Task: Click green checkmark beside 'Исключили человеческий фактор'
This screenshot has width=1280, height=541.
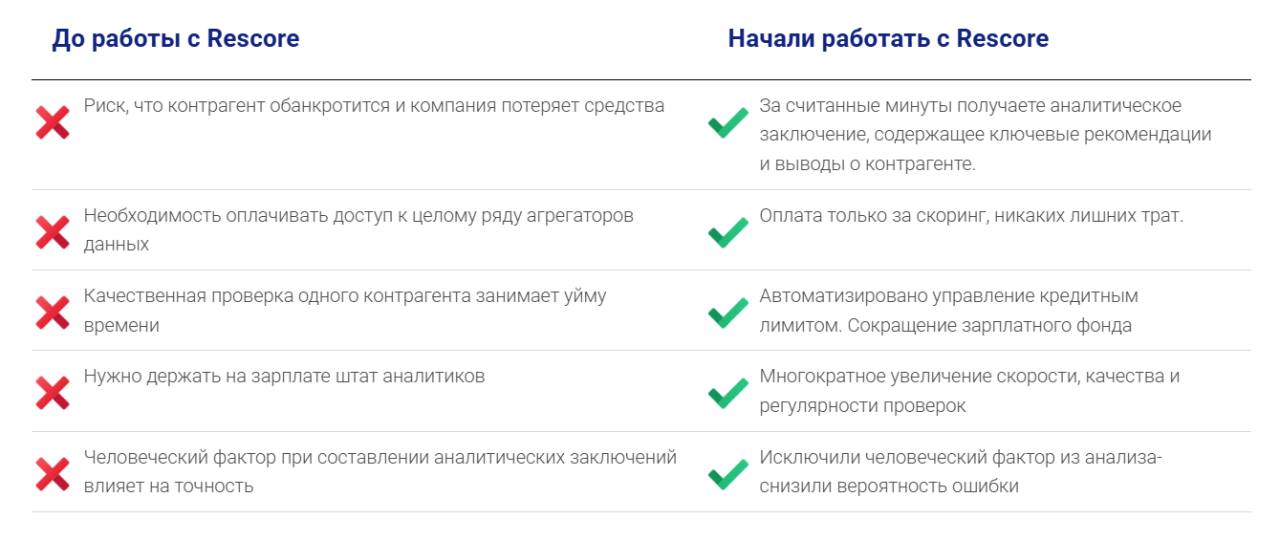Action: (x=728, y=474)
